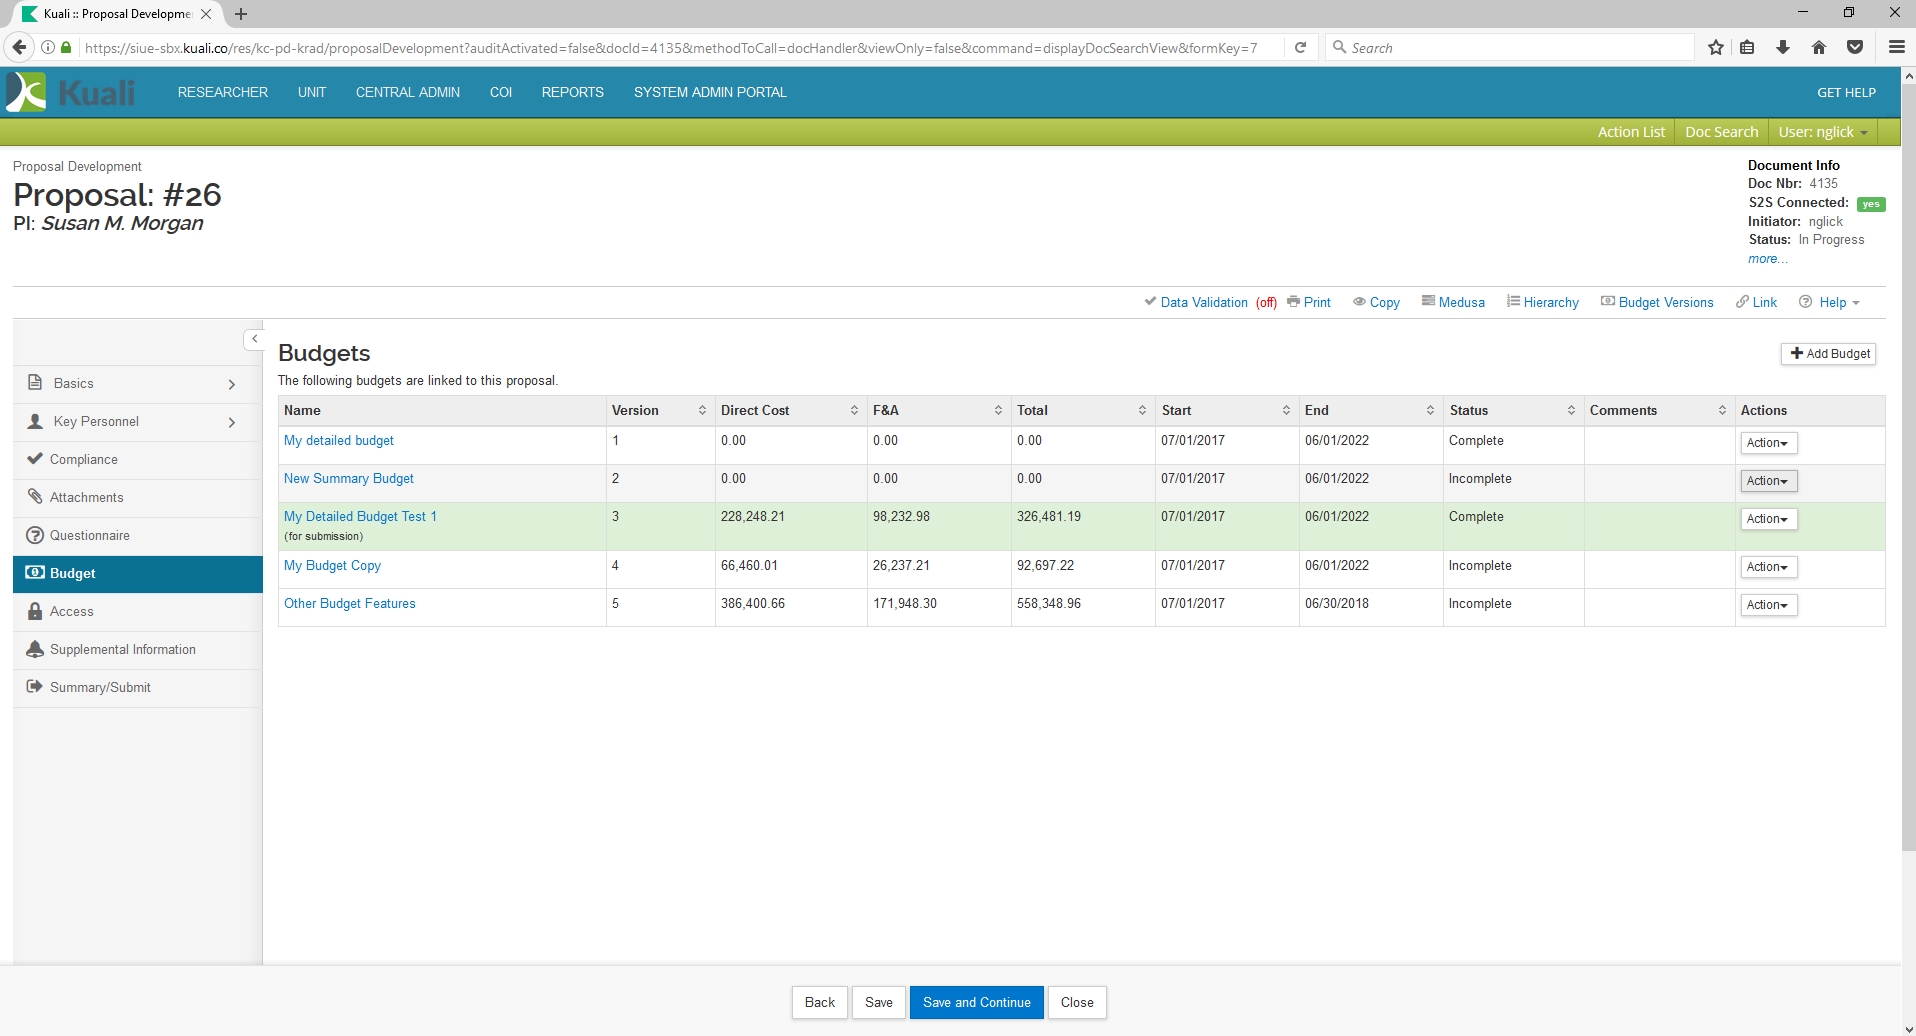Viewport: 1916px width, 1036px height.
Task: Click the Add Budget button
Action: [1829, 354]
